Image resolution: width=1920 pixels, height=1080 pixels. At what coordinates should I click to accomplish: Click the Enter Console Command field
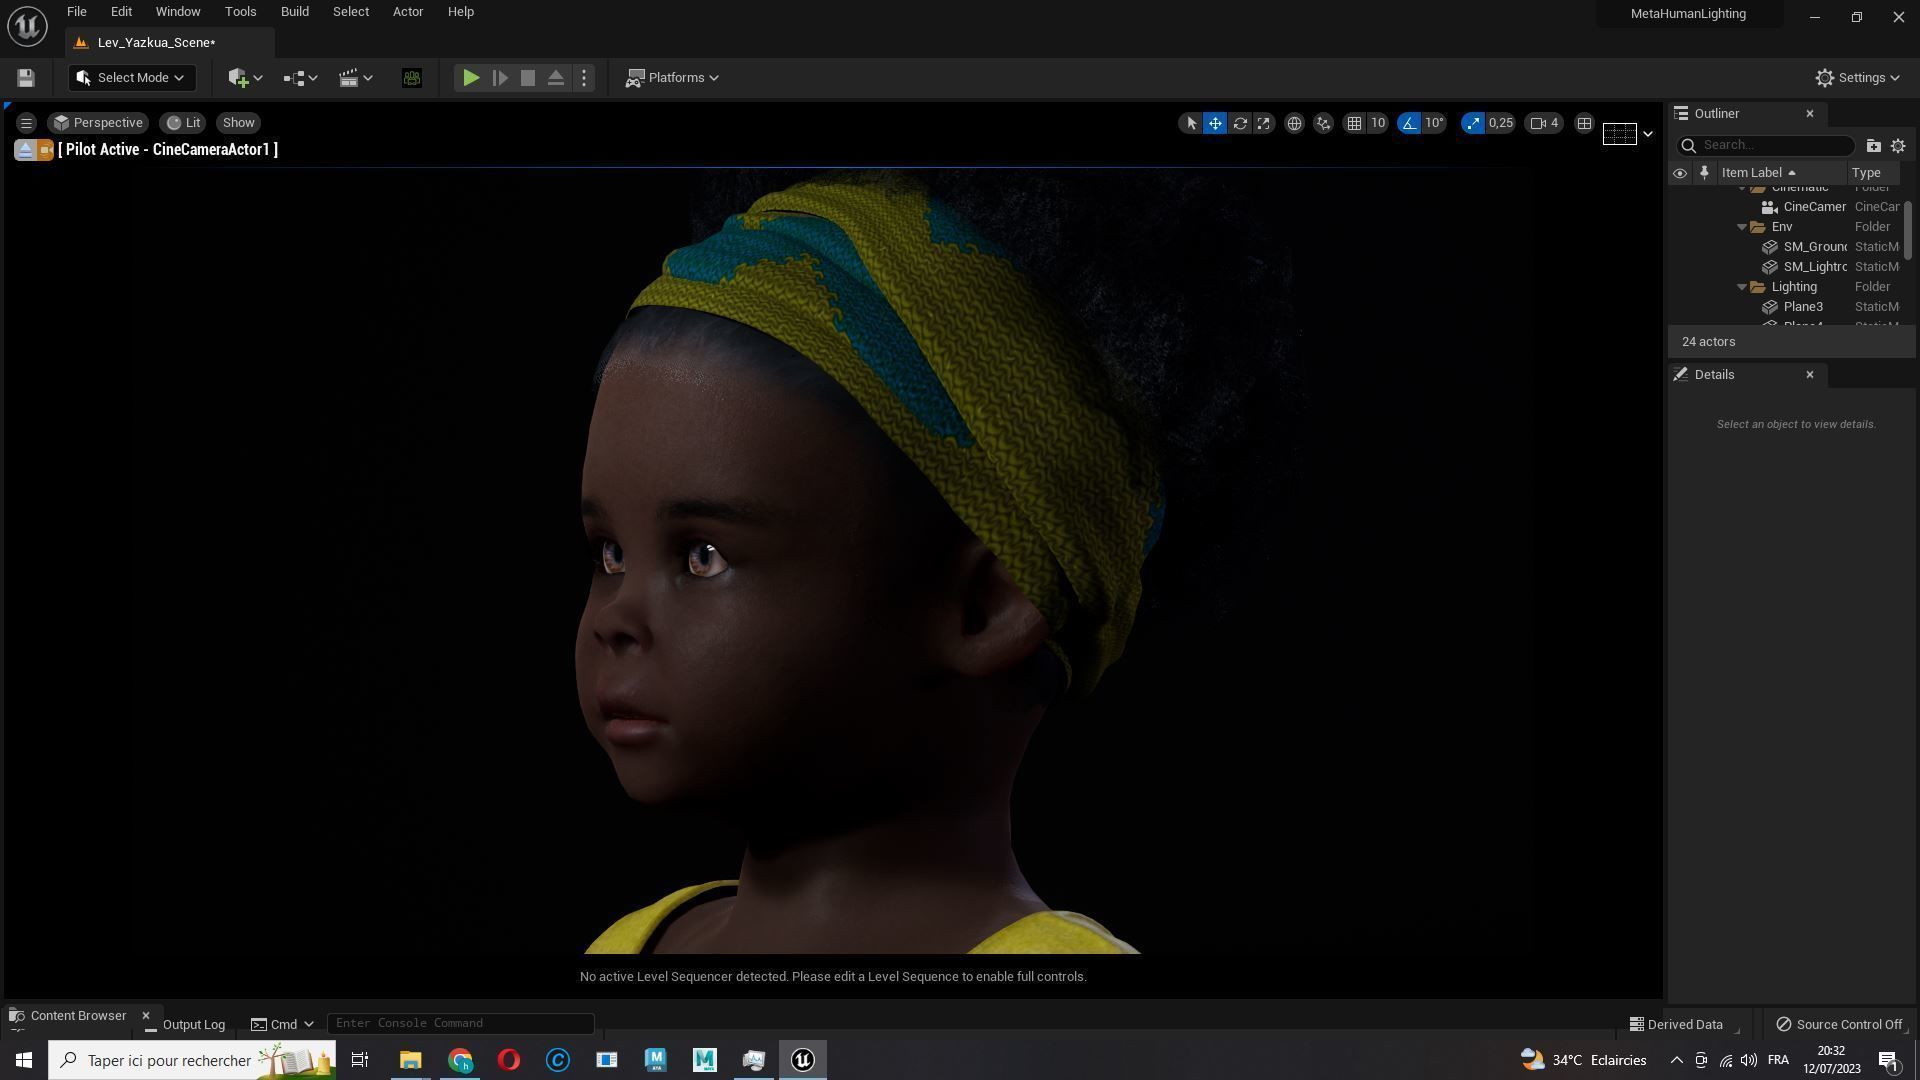click(x=460, y=1023)
